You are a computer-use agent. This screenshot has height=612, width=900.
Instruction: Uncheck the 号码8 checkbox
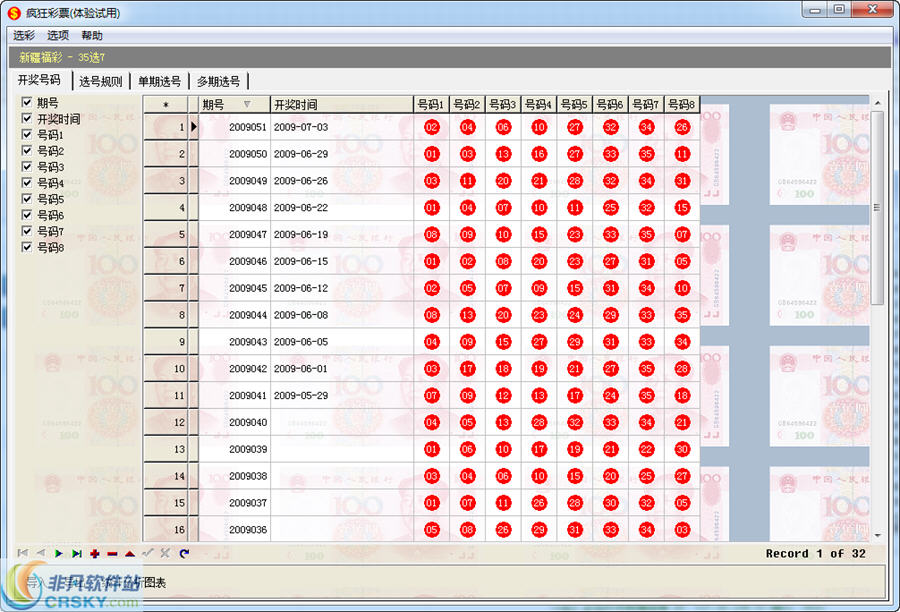26,247
